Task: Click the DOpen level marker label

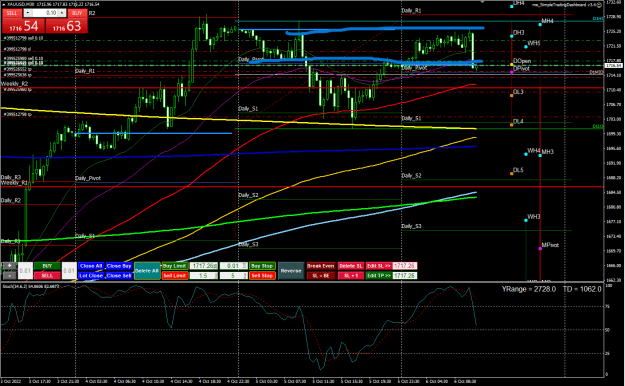Action: 522,61
